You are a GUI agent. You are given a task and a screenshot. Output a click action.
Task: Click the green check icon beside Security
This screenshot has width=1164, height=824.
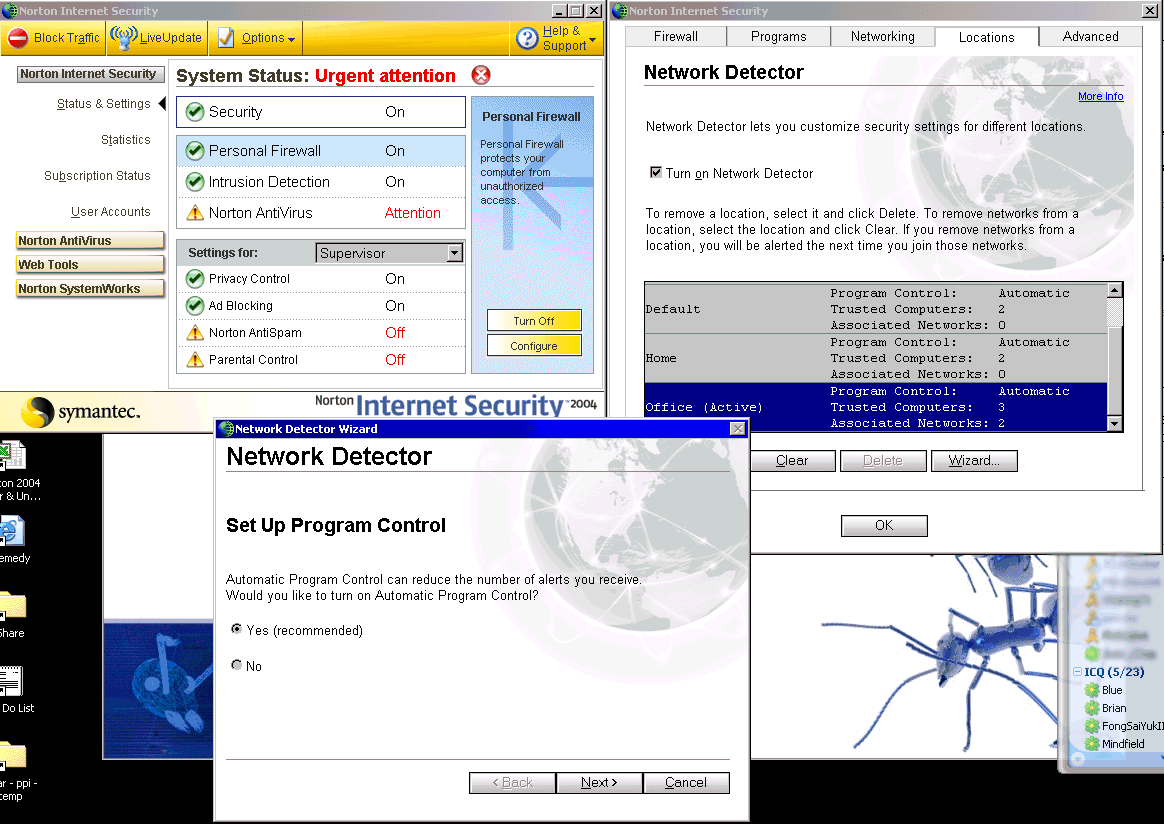click(194, 112)
